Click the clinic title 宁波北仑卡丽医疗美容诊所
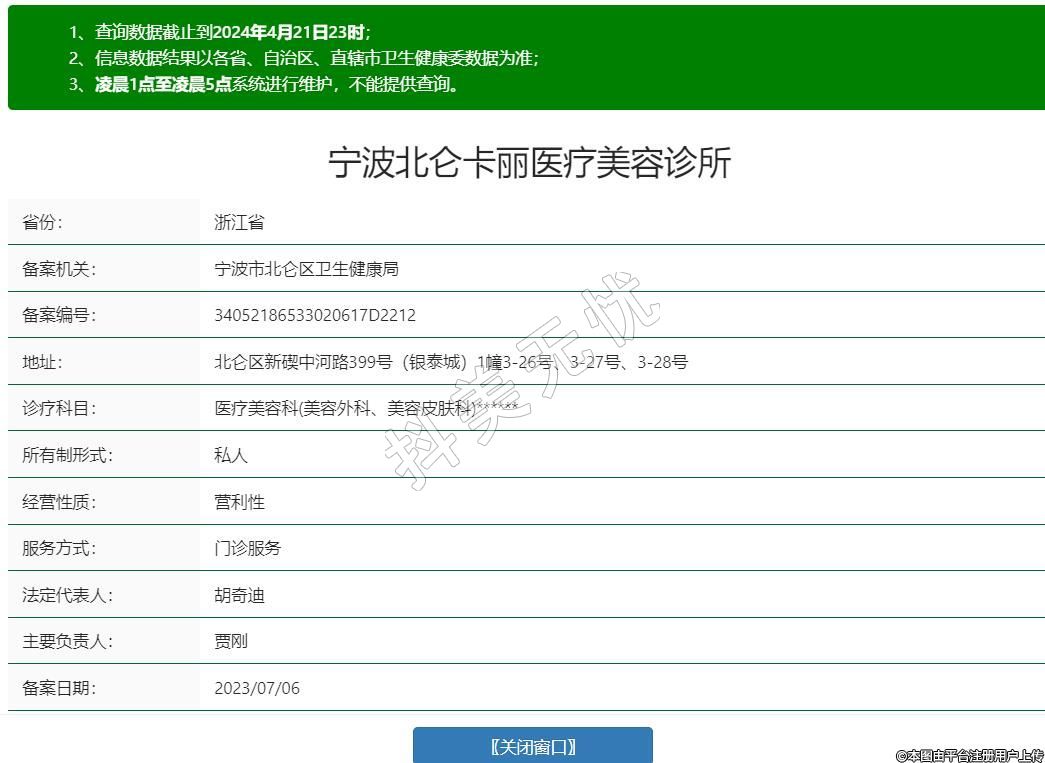The width and height of the screenshot is (1045, 763). [x=529, y=163]
